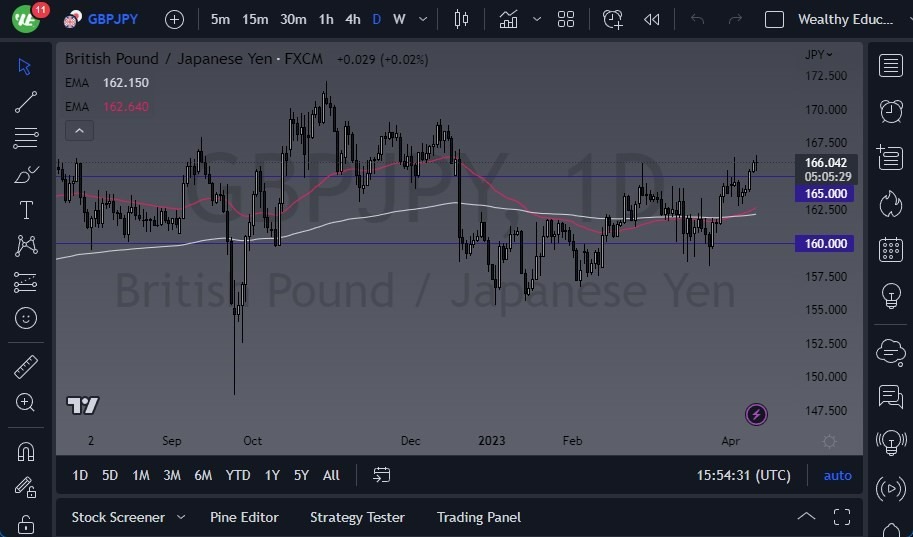Expand the Stock Screener dropdown arrow
This screenshot has width=913, height=537.
click(181, 517)
